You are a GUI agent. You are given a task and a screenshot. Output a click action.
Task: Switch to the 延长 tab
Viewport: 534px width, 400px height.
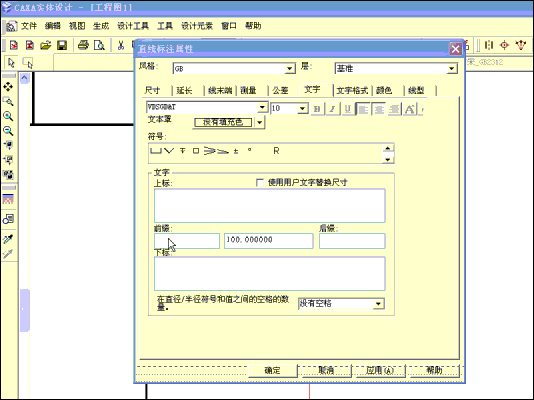[184, 90]
